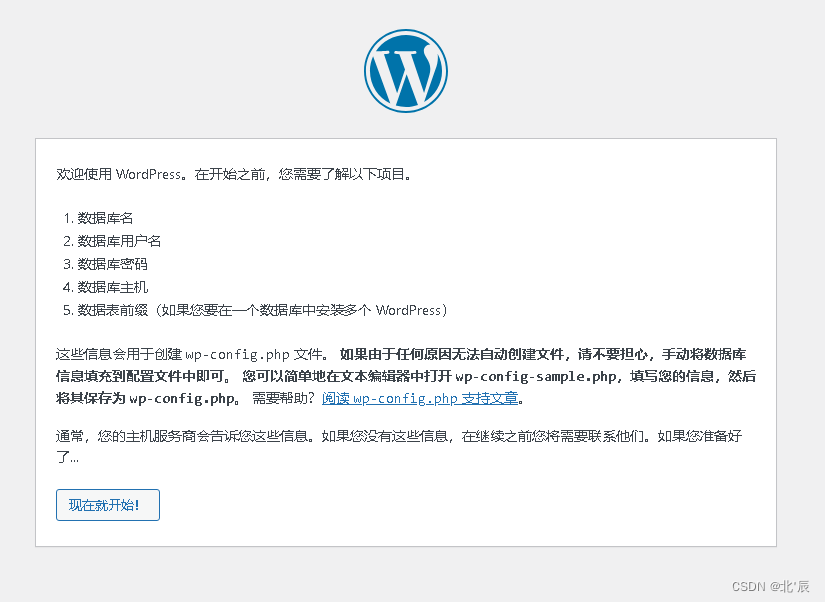Viewport: 825px width, 602px height.
Task: Click the 现在就开始! button
Action: (108, 505)
